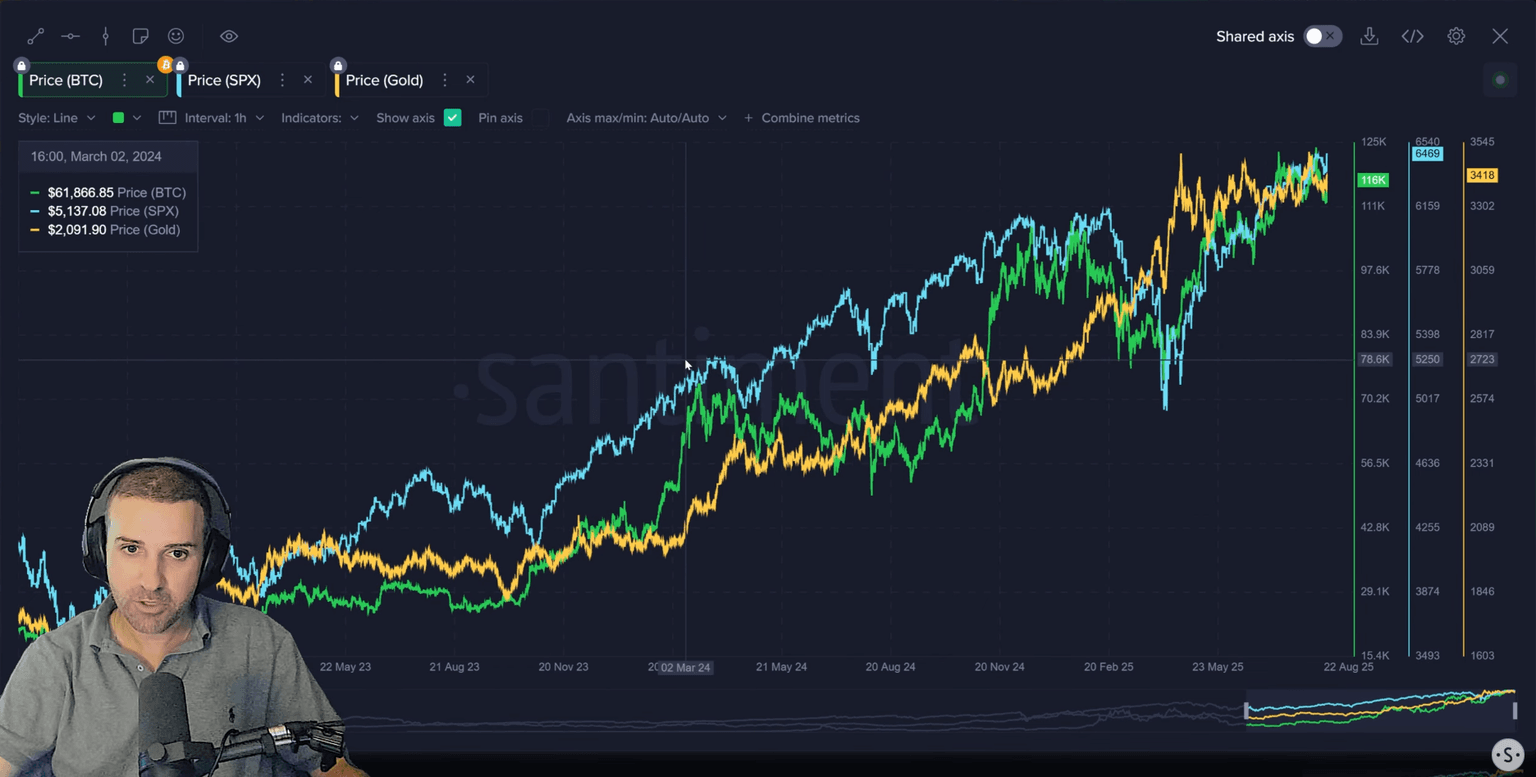Toggle drawings visibility eye icon
Screen dimensions: 1536x777
[x=229, y=36]
